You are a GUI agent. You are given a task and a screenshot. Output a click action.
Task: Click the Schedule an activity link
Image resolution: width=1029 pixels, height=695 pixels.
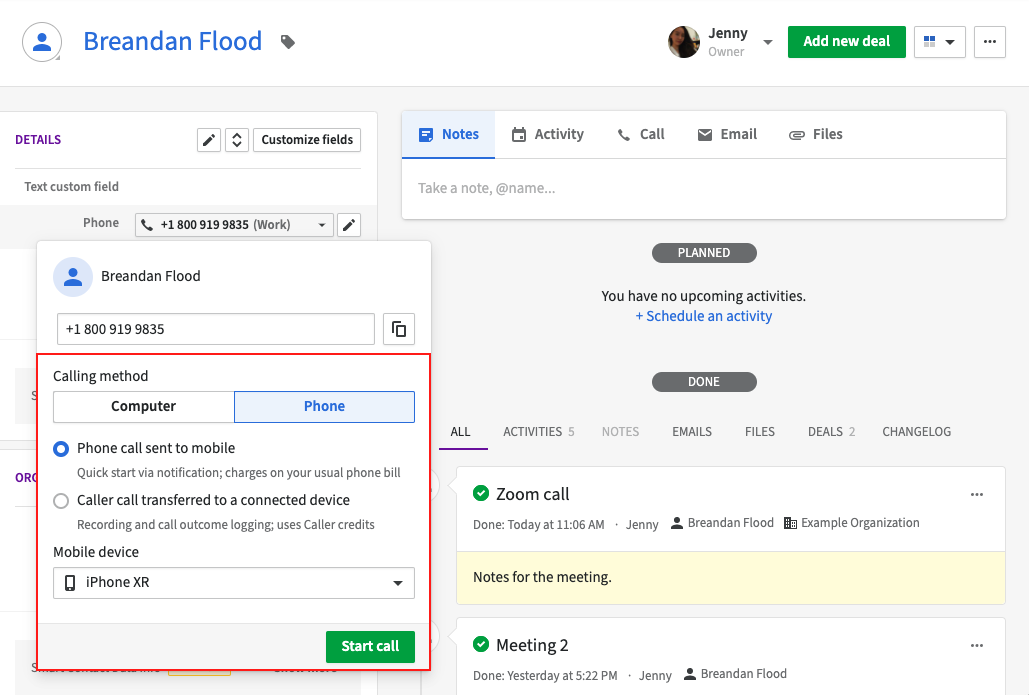(704, 316)
